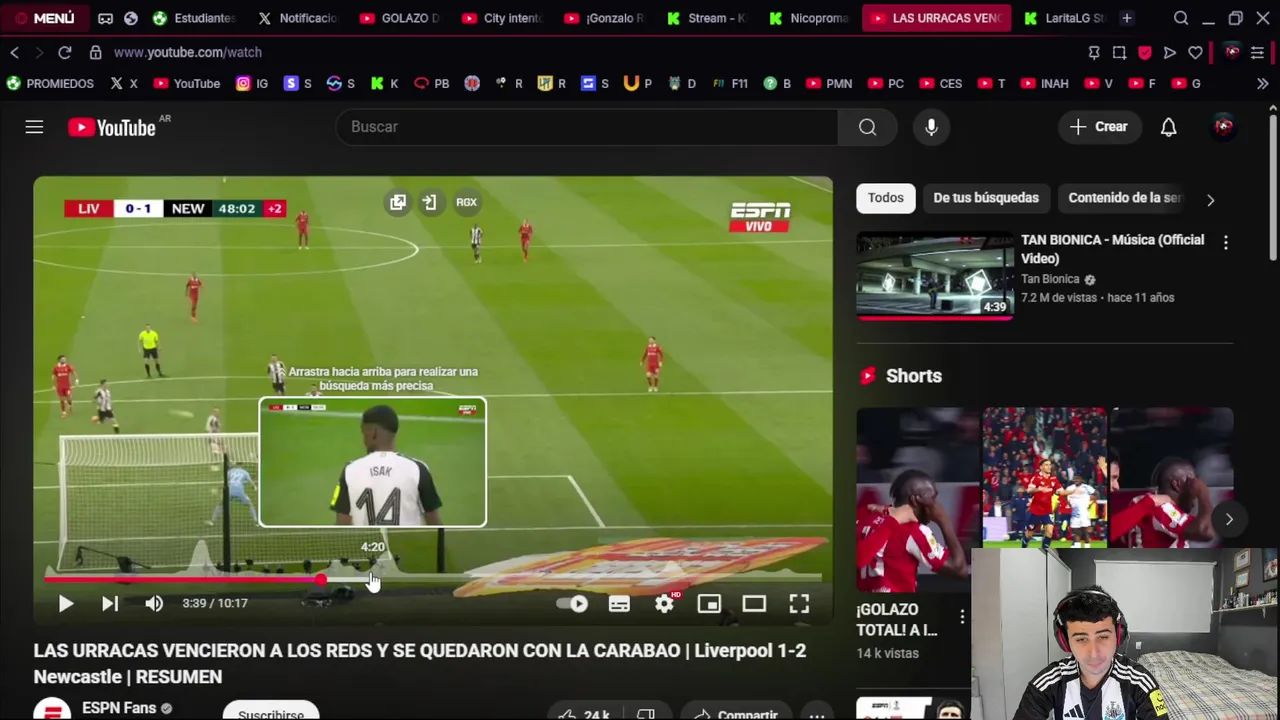
Task: Open the browser easy setup sliders icon
Action: [1257, 52]
